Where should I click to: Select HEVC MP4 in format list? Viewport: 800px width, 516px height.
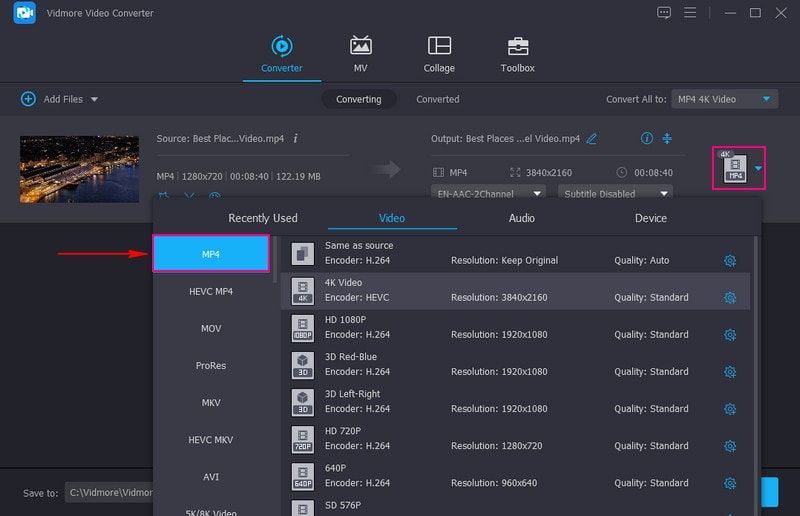pyautogui.click(x=211, y=291)
